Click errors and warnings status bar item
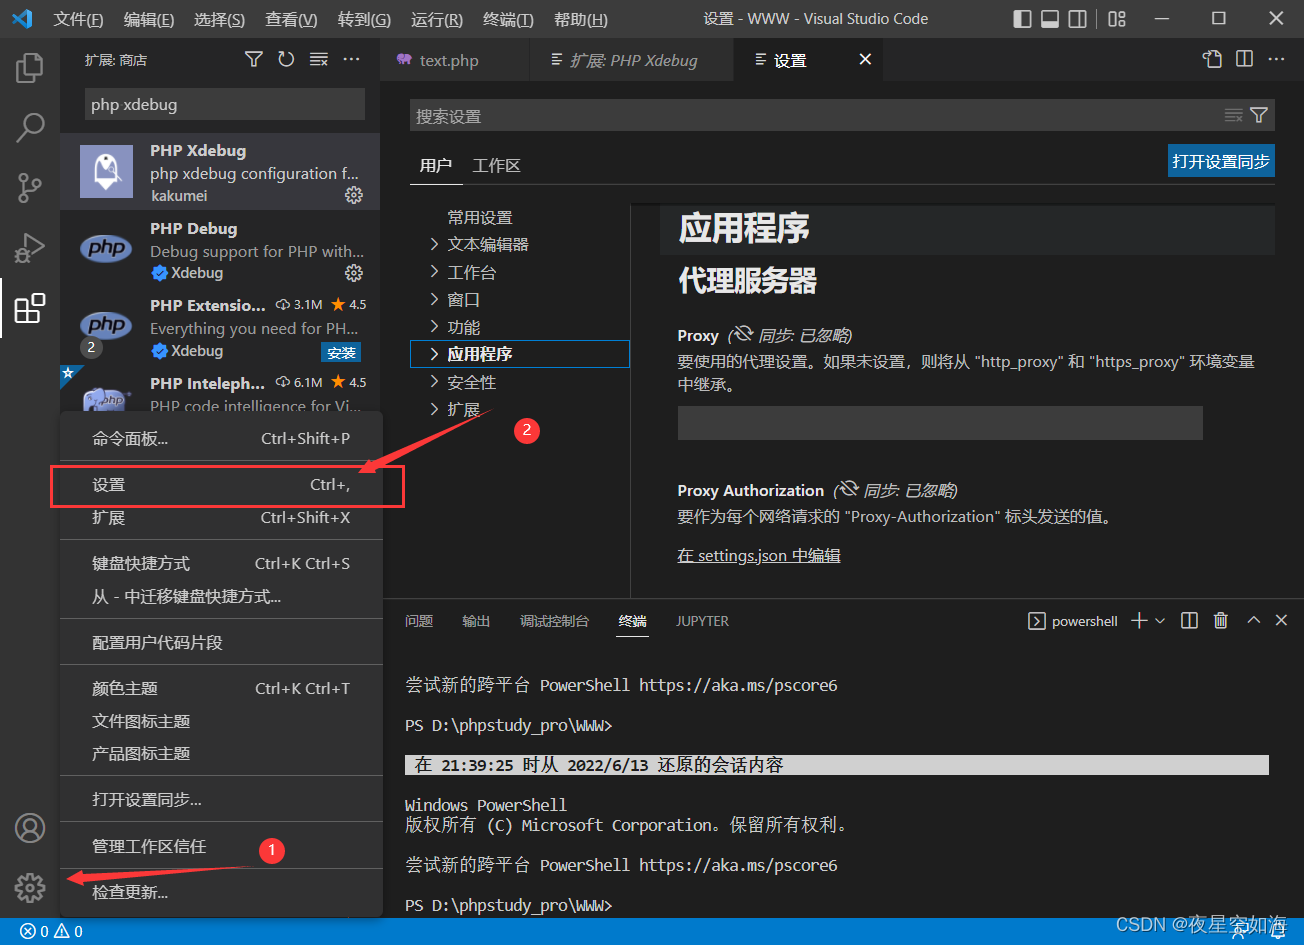 click(x=51, y=931)
